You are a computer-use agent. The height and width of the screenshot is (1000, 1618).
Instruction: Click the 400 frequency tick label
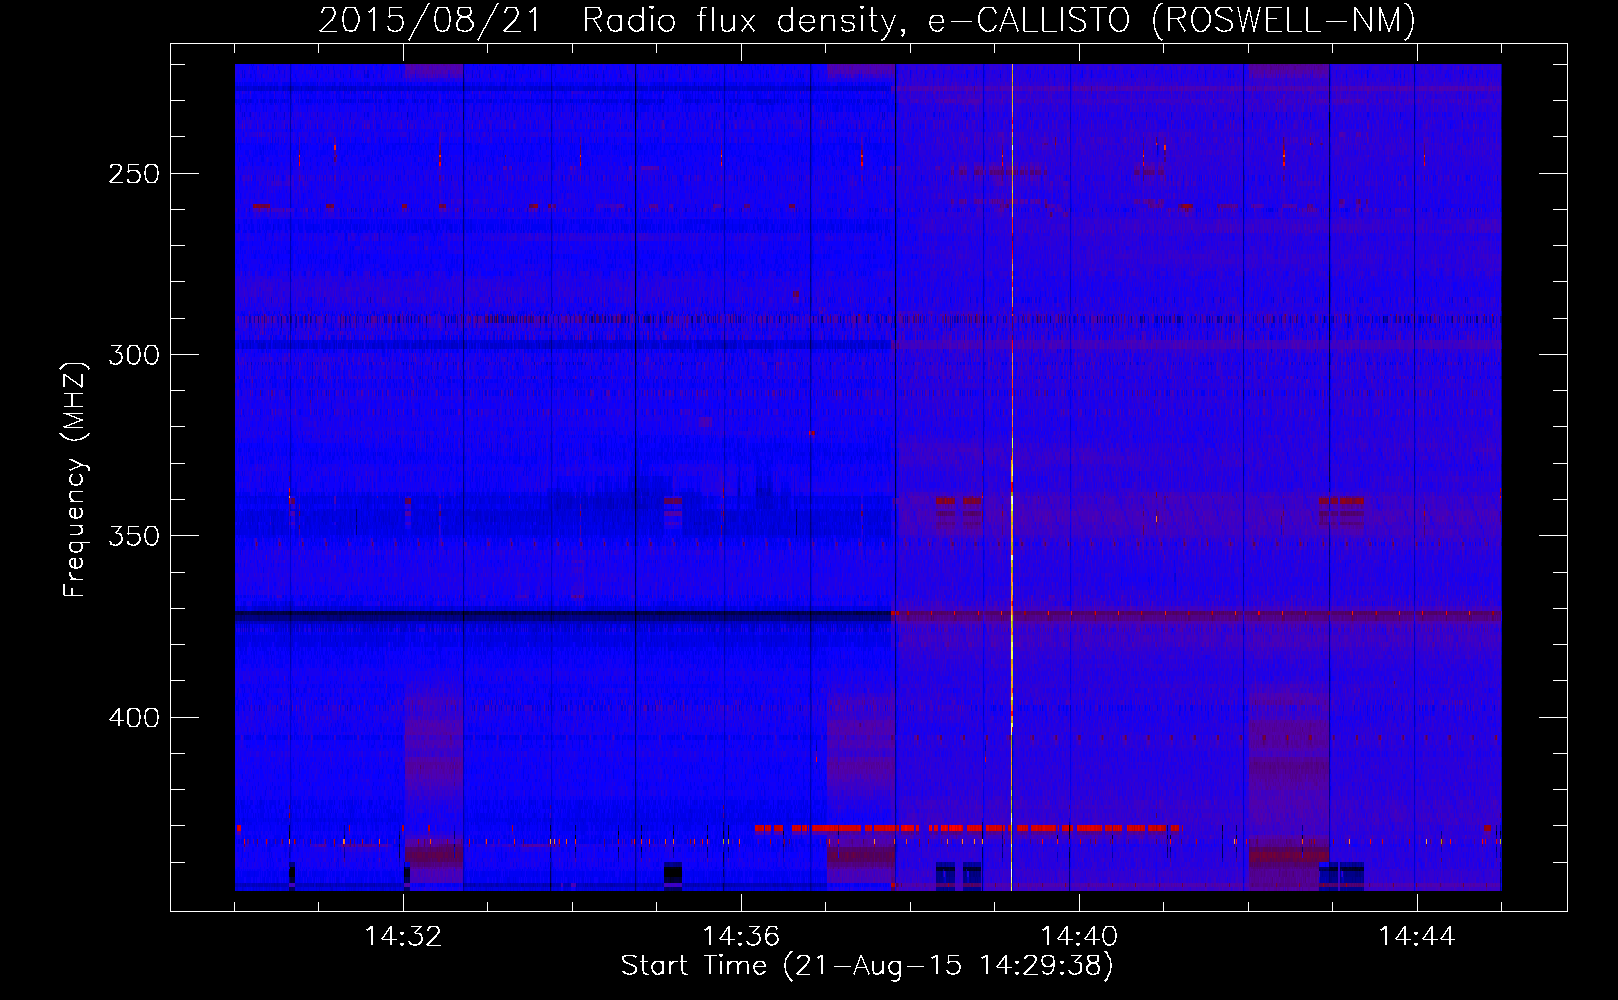[x=134, y=718]
